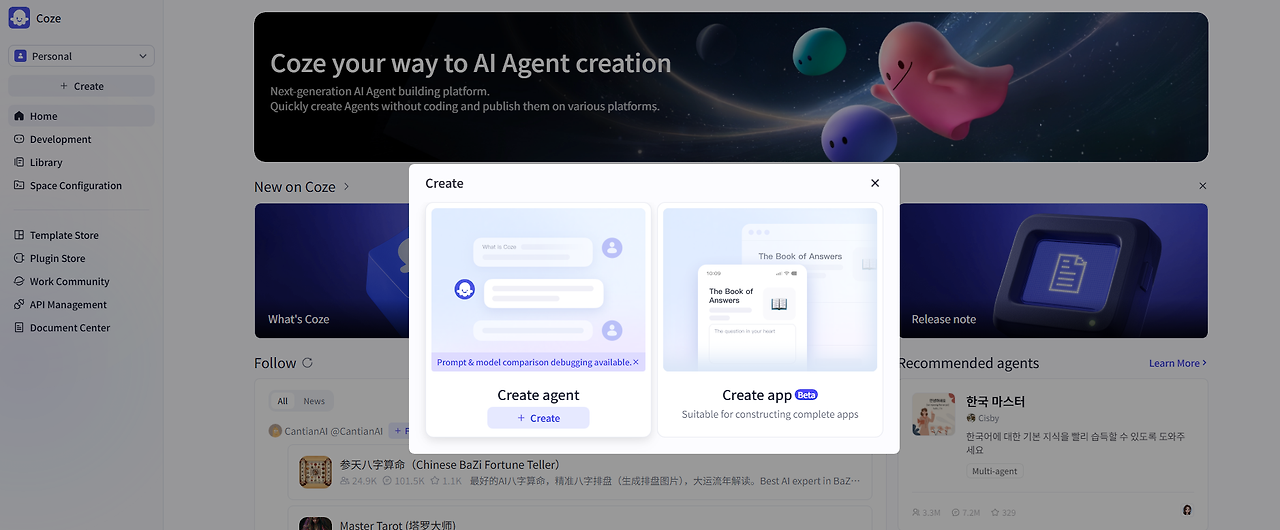Select the Create app card image

(770, 290)
